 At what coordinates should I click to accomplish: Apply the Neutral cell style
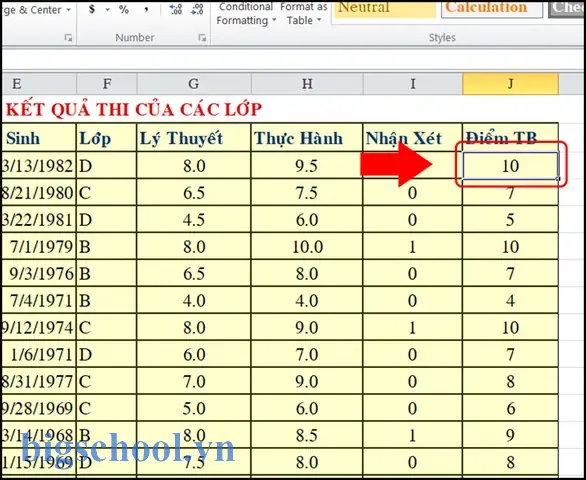coord(384,9)
